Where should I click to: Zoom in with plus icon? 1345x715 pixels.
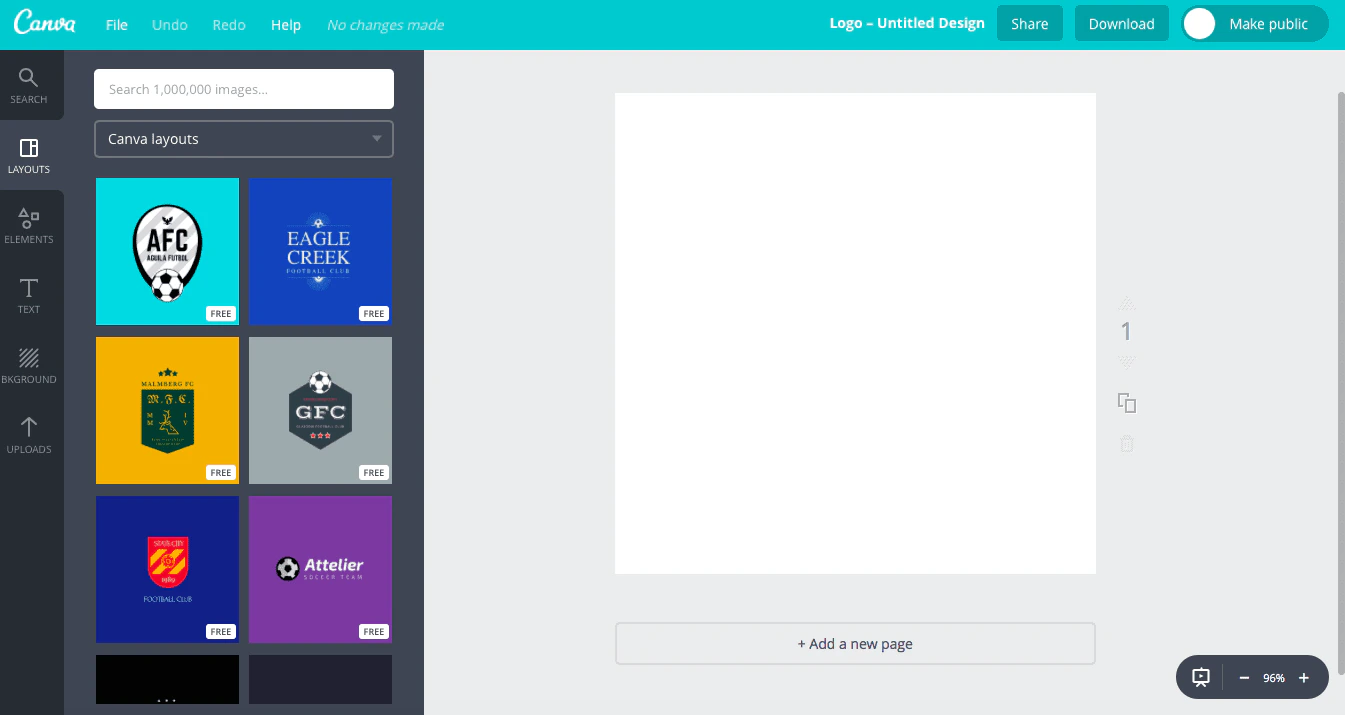(1304, 678)
